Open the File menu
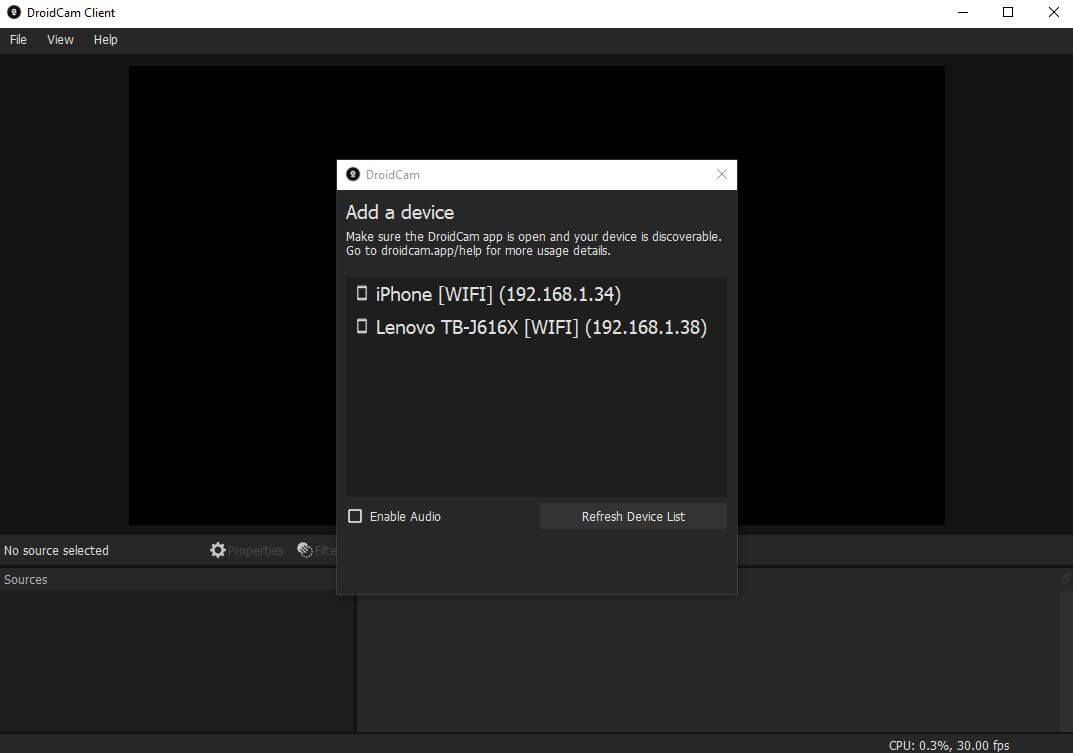 click(x=18, y=40)
